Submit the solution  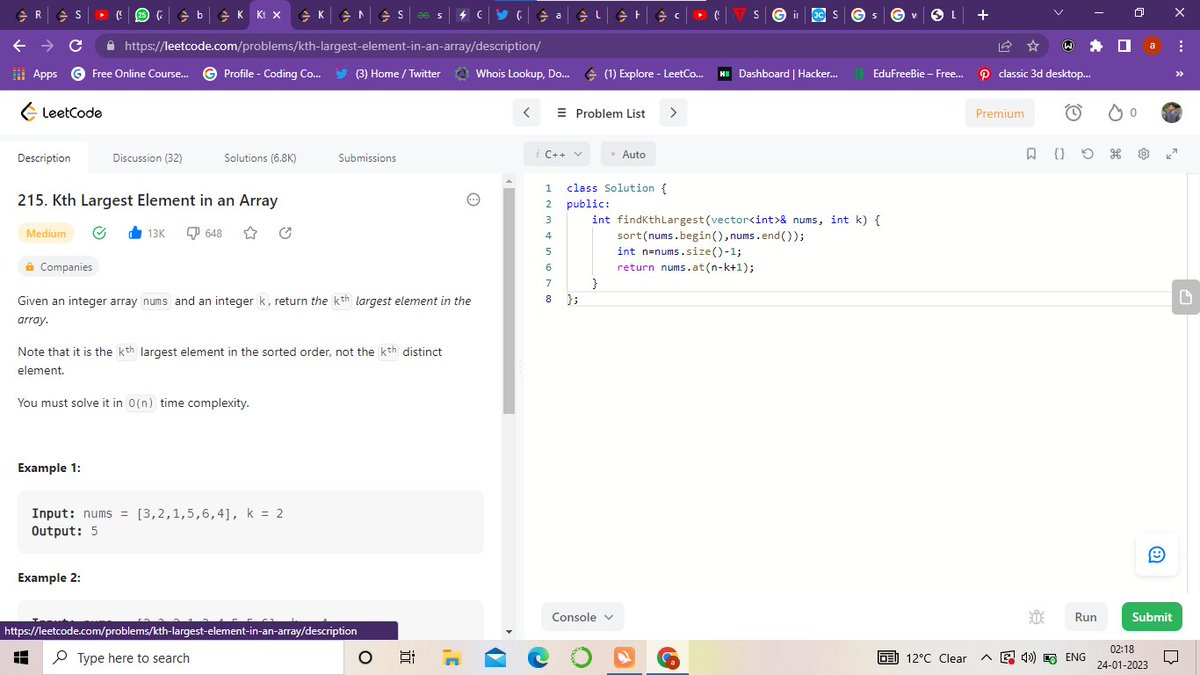point(1152,617)
